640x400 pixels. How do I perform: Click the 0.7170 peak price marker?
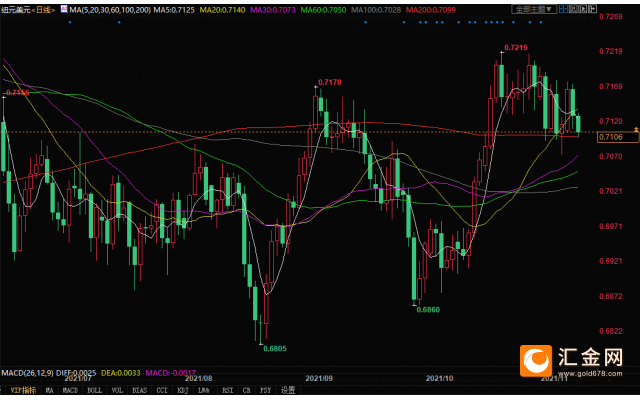[330, 82]
